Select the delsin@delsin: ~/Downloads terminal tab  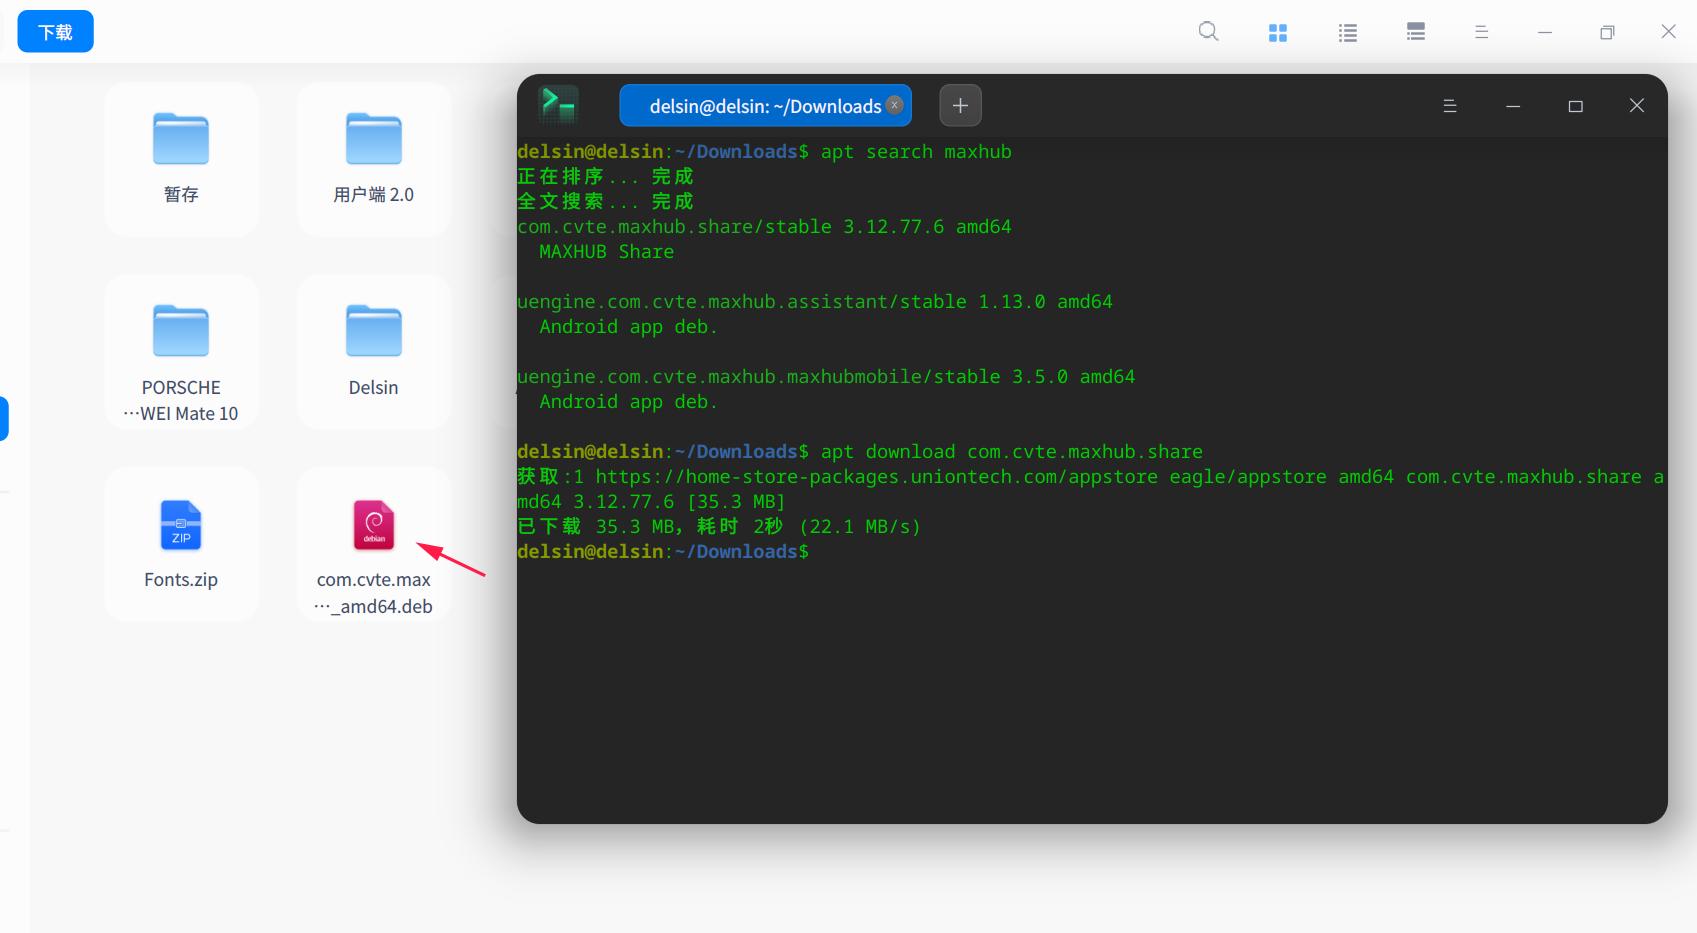point(766,106)
